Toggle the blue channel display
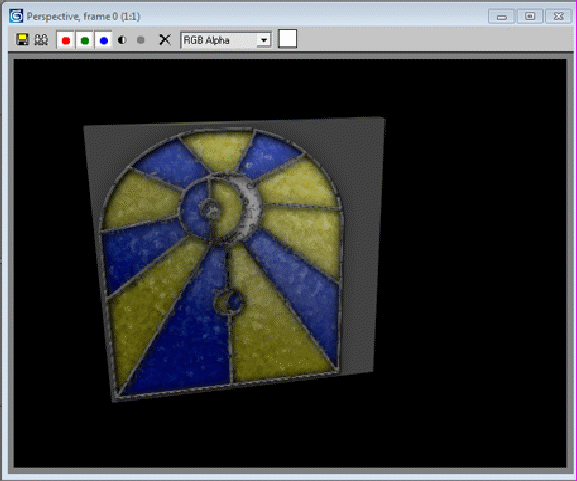Image resolution: width=577 pixels, height=481 pixels. [104, 40]
